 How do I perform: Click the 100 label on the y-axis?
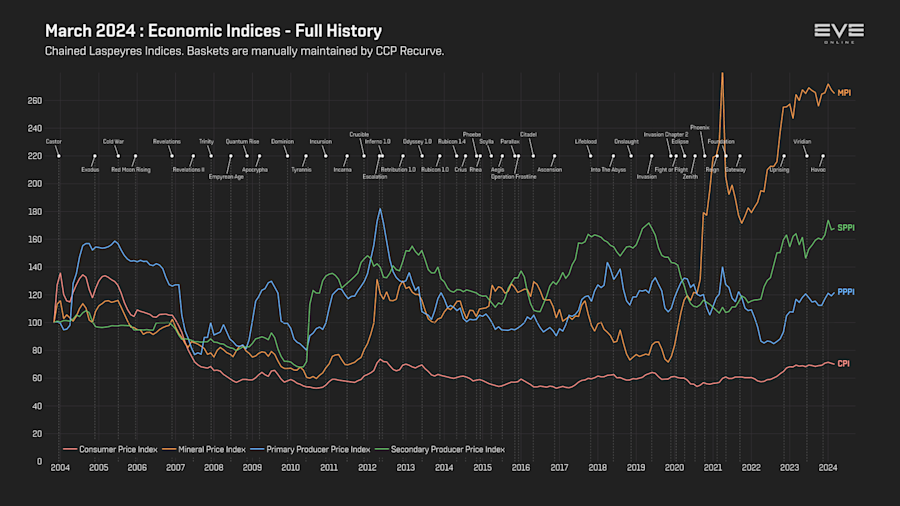(x=34, y=323)
